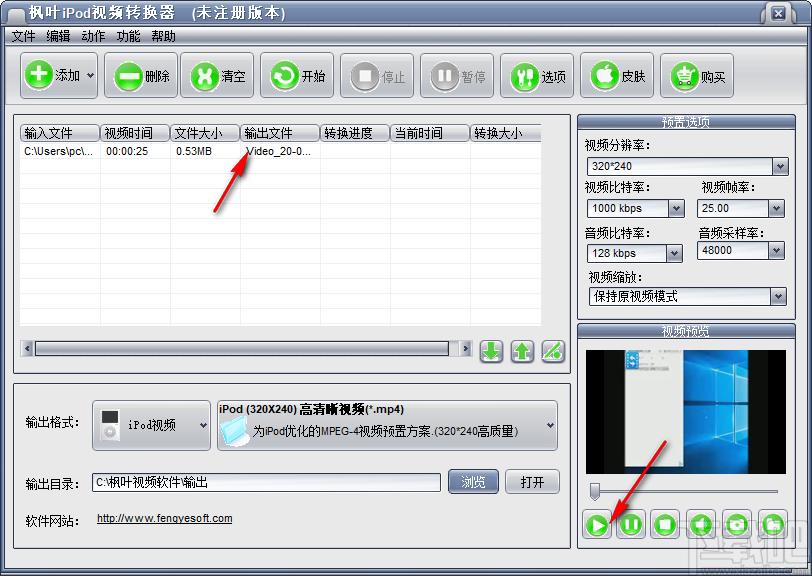The height and width of the screenshot is (576, 812).
Task: Move item up with green up-arrow icon
Action: (x=522, y=351)
